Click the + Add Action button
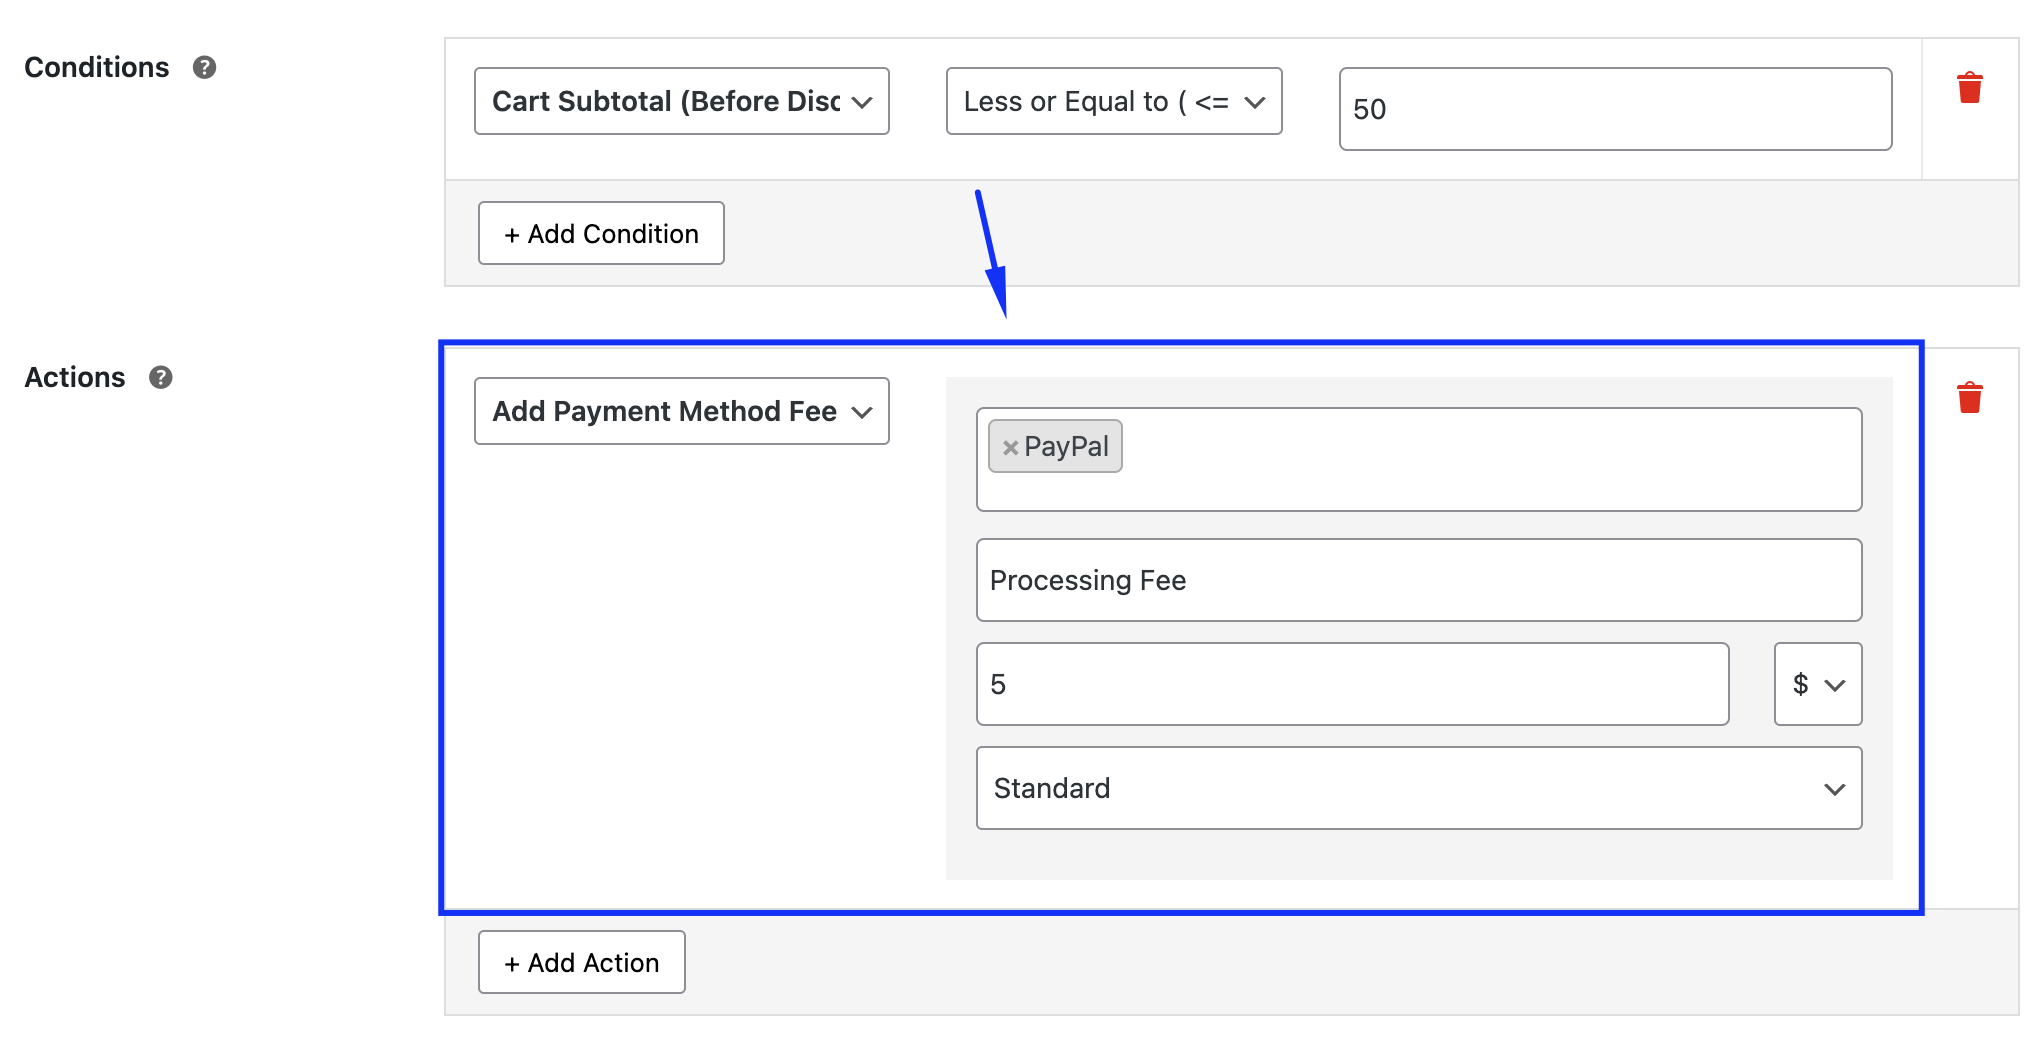Image resolution: width=2044 pixels, height=1050 pixels. (582, 962)
